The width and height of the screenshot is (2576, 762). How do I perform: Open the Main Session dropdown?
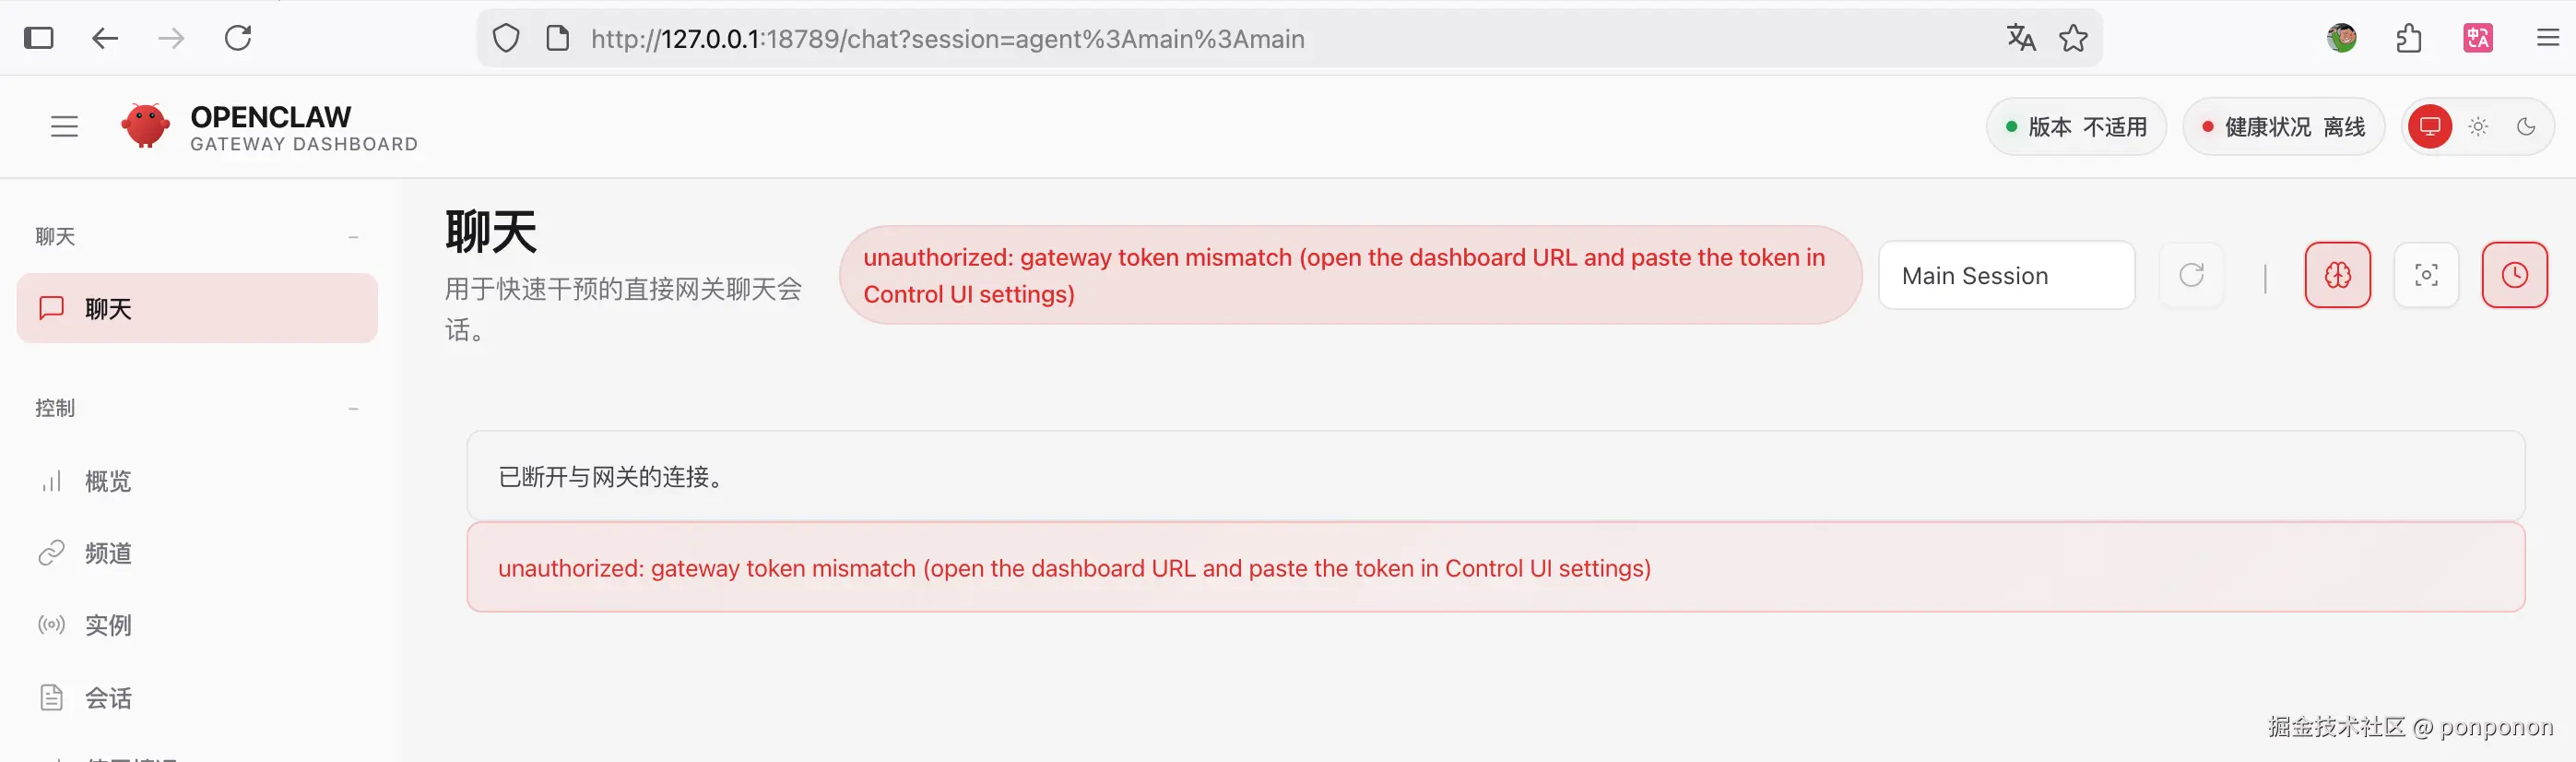(x=2006, y=275)
